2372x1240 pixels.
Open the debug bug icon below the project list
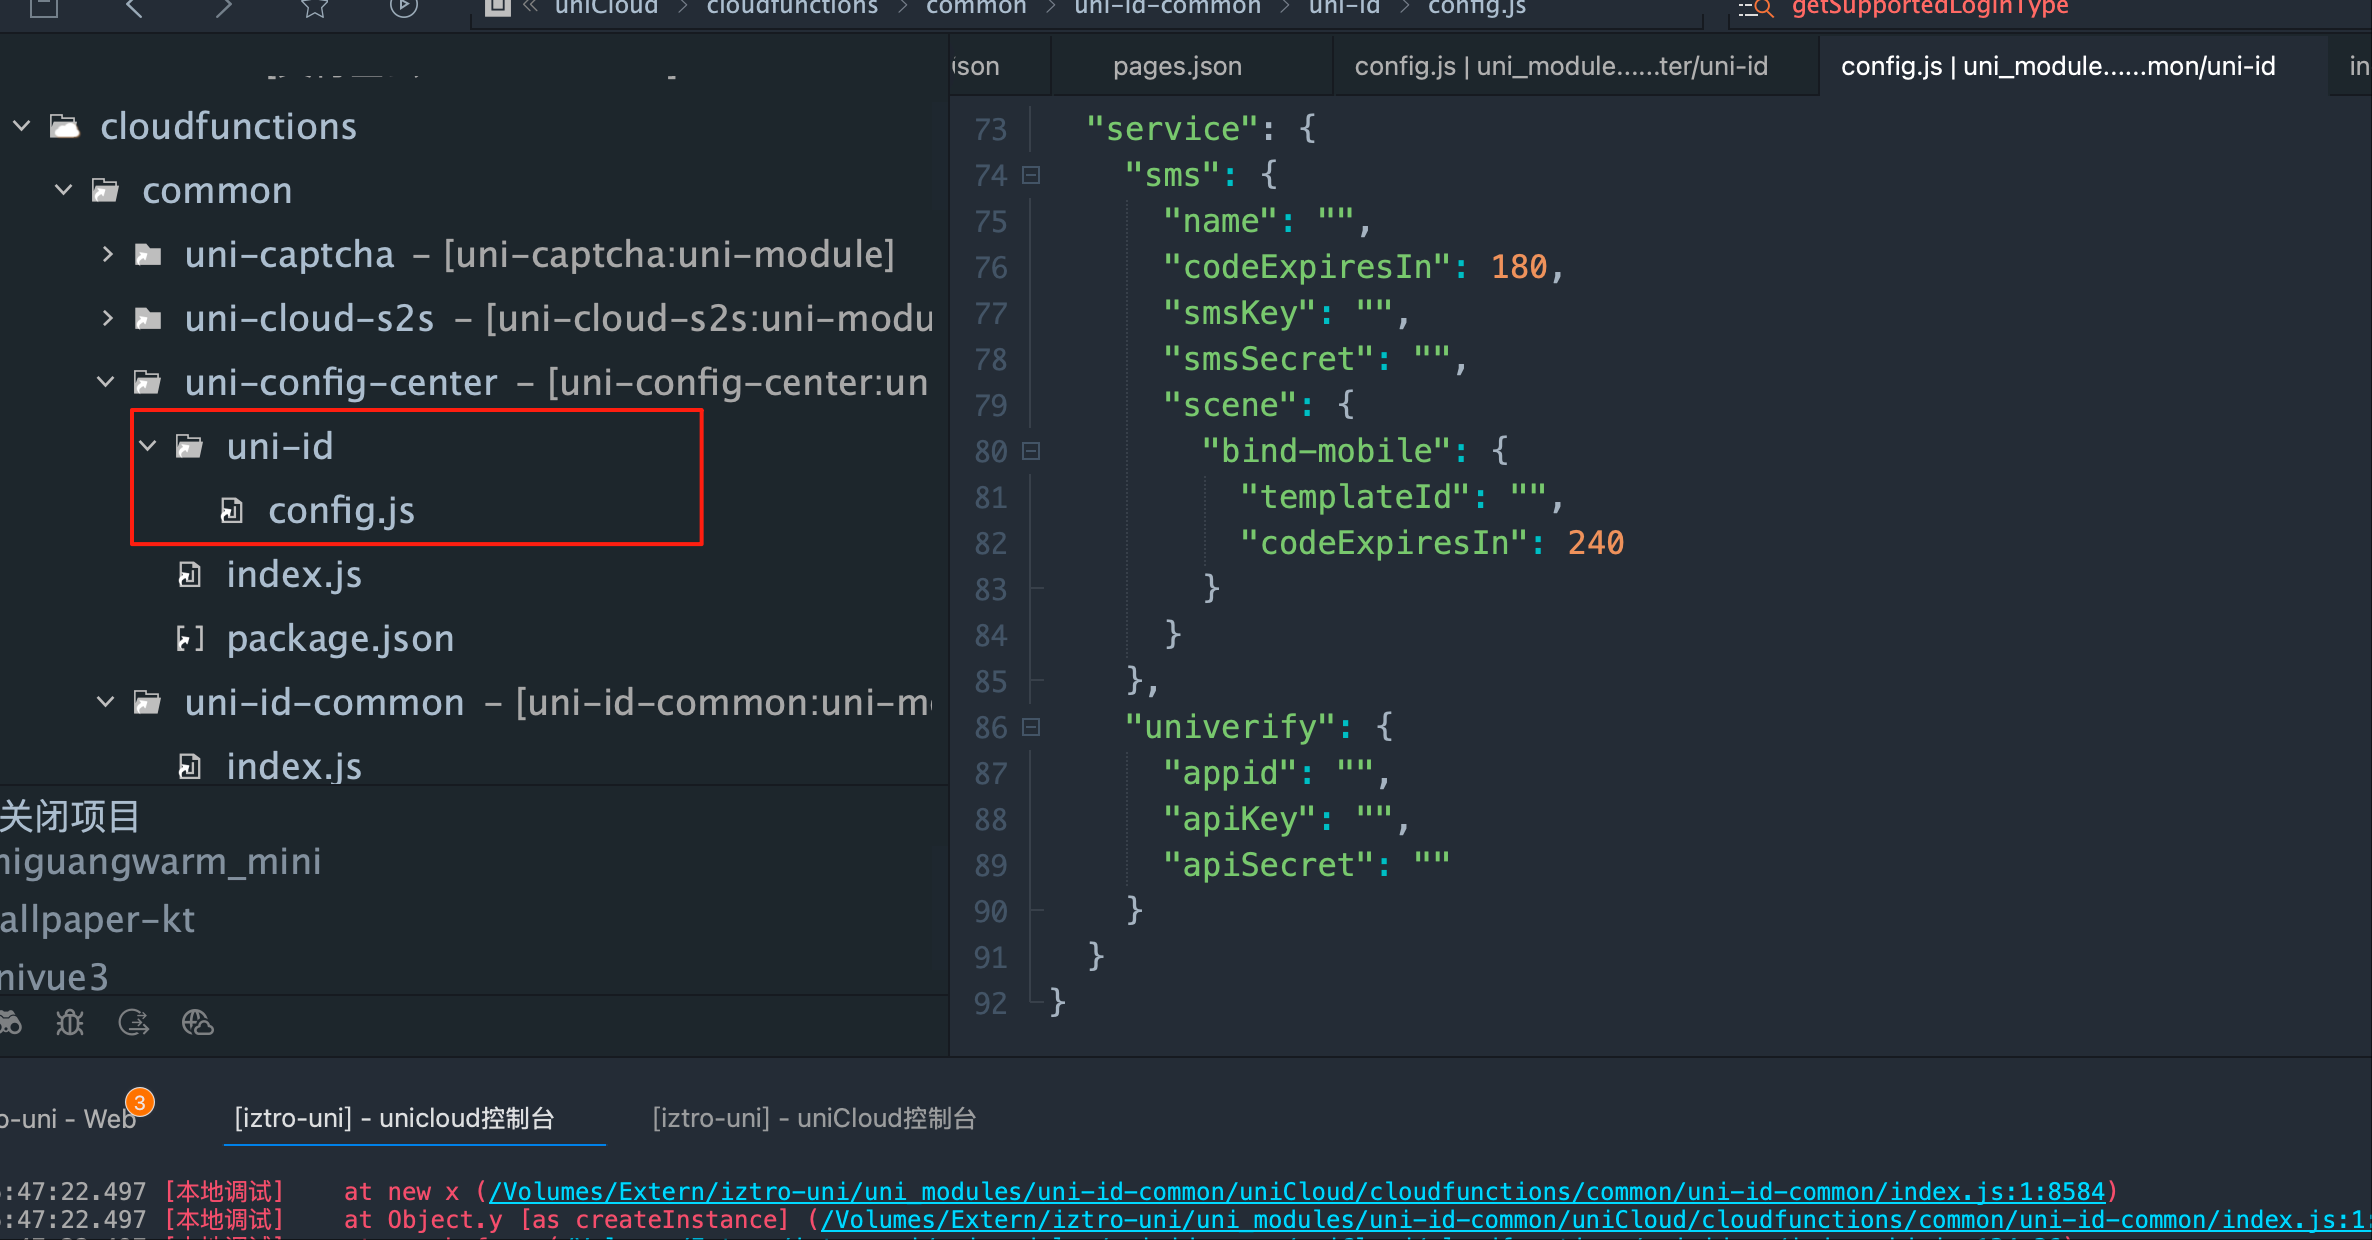tap(70, 1022)
